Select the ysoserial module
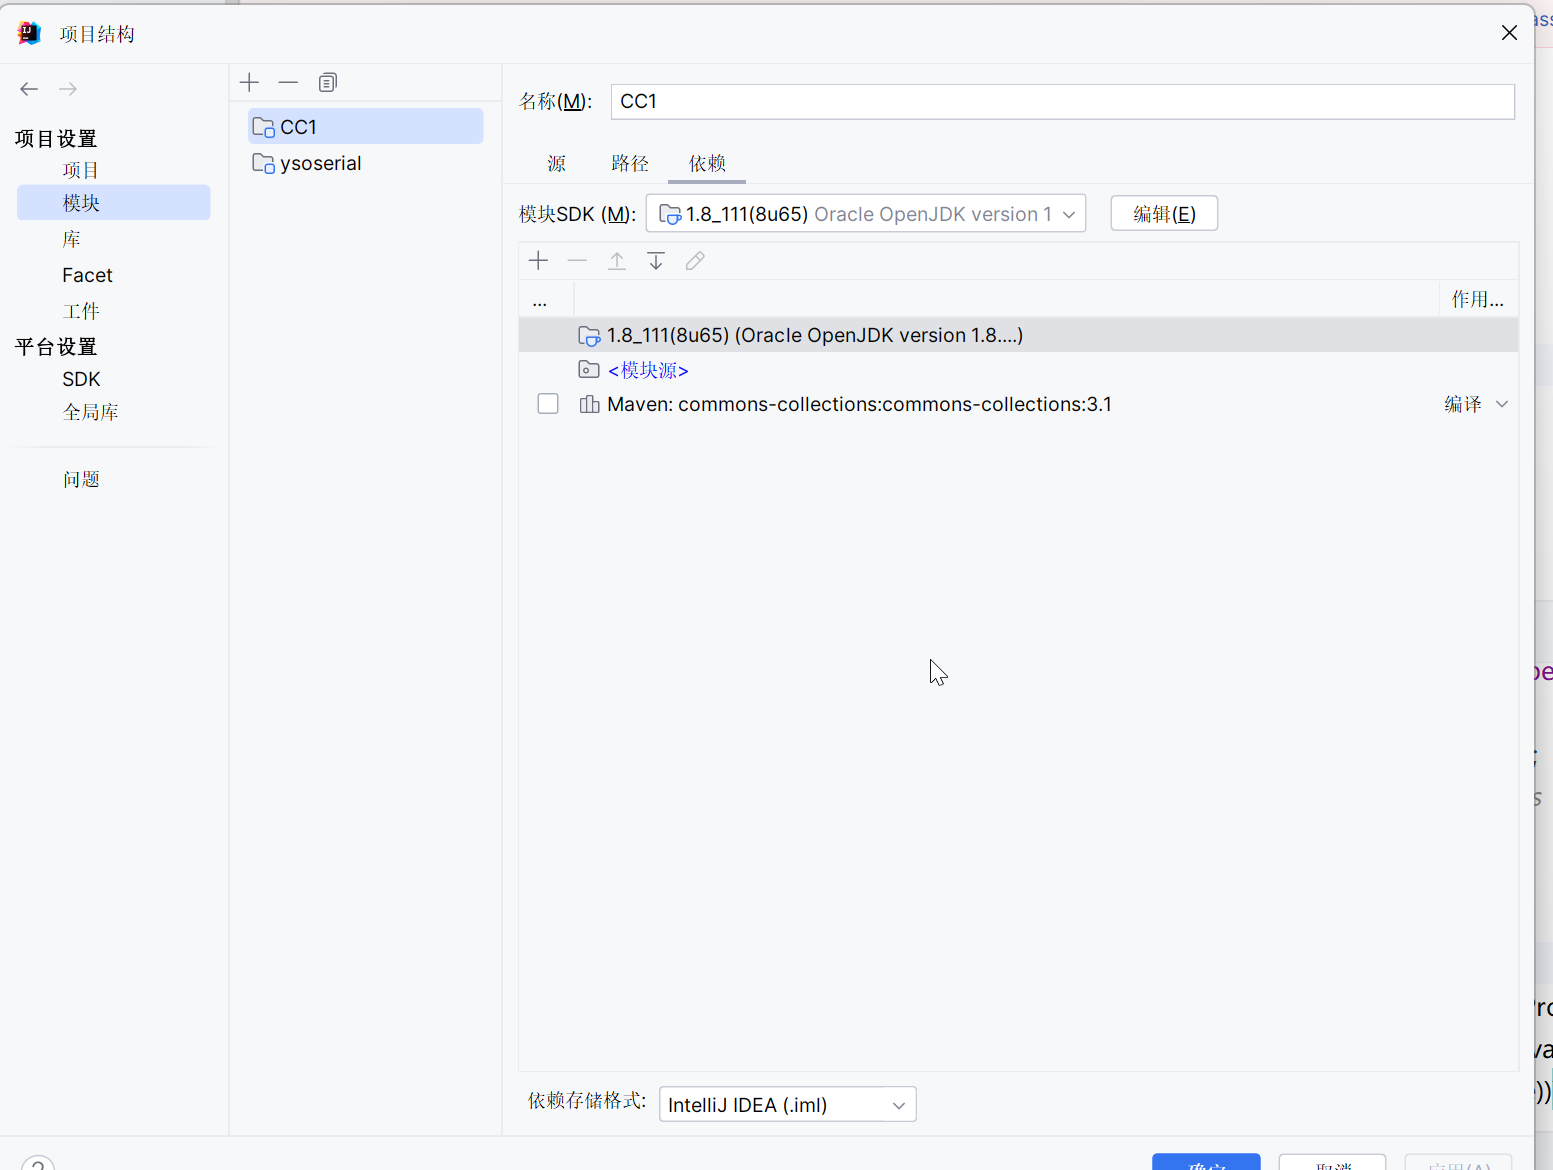This screenshot has width=1553, height=1170. click(320, 163)
